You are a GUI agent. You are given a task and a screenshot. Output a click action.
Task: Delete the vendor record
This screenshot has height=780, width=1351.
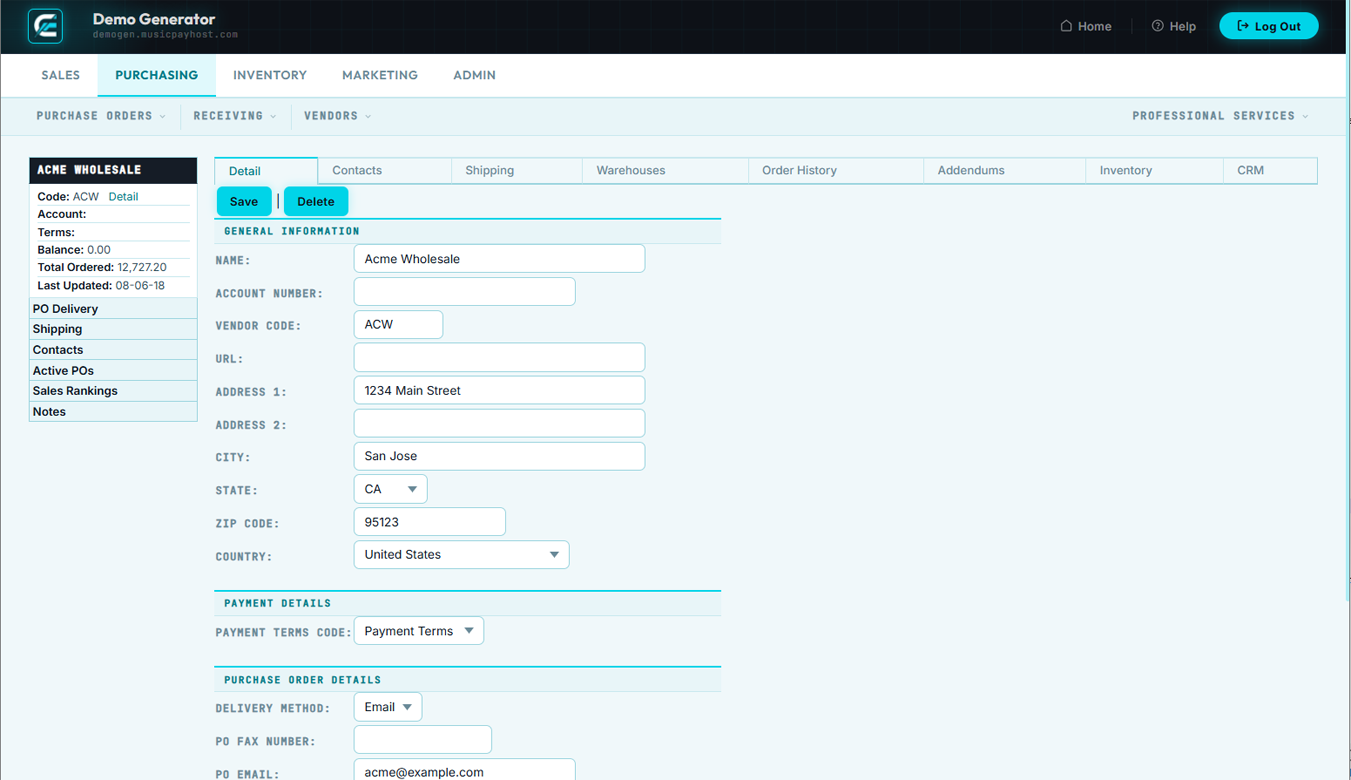pos(316,201)
